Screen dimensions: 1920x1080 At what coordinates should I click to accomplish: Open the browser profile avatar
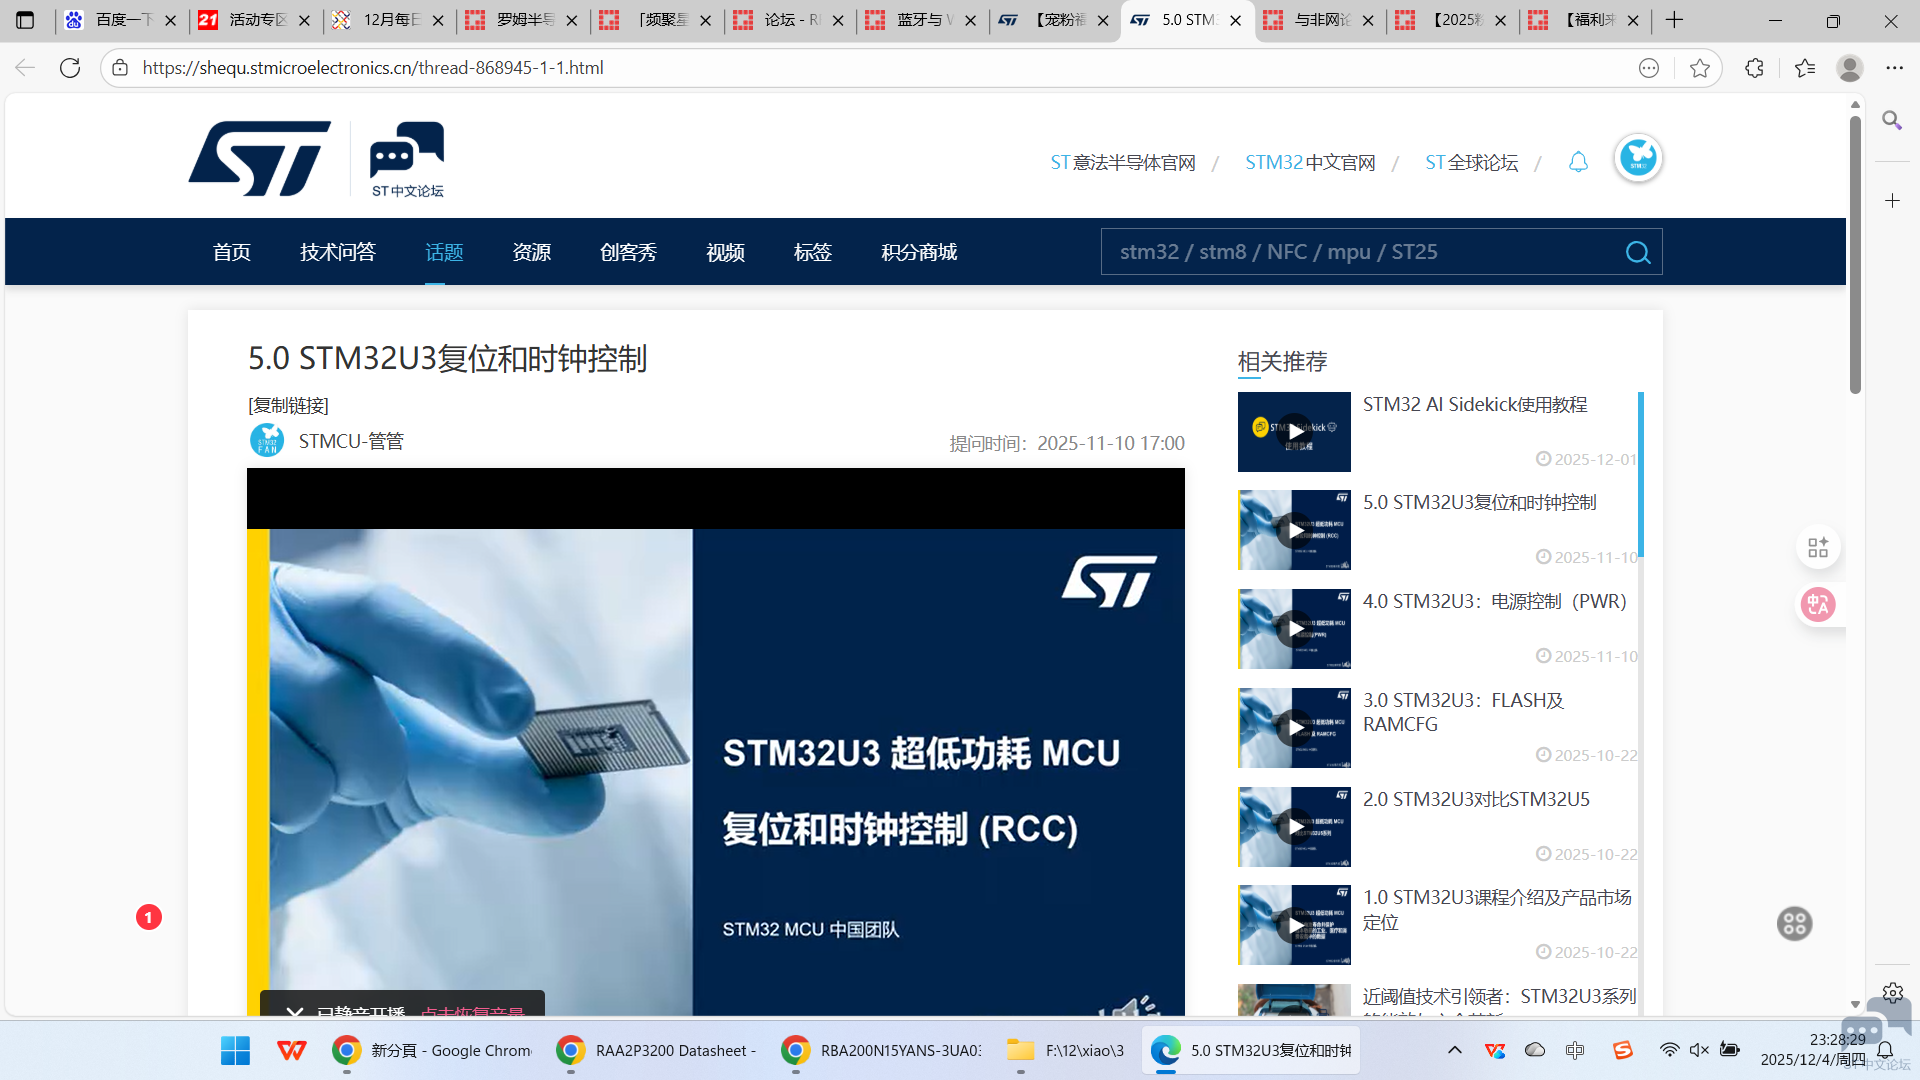click(1849, 68)
